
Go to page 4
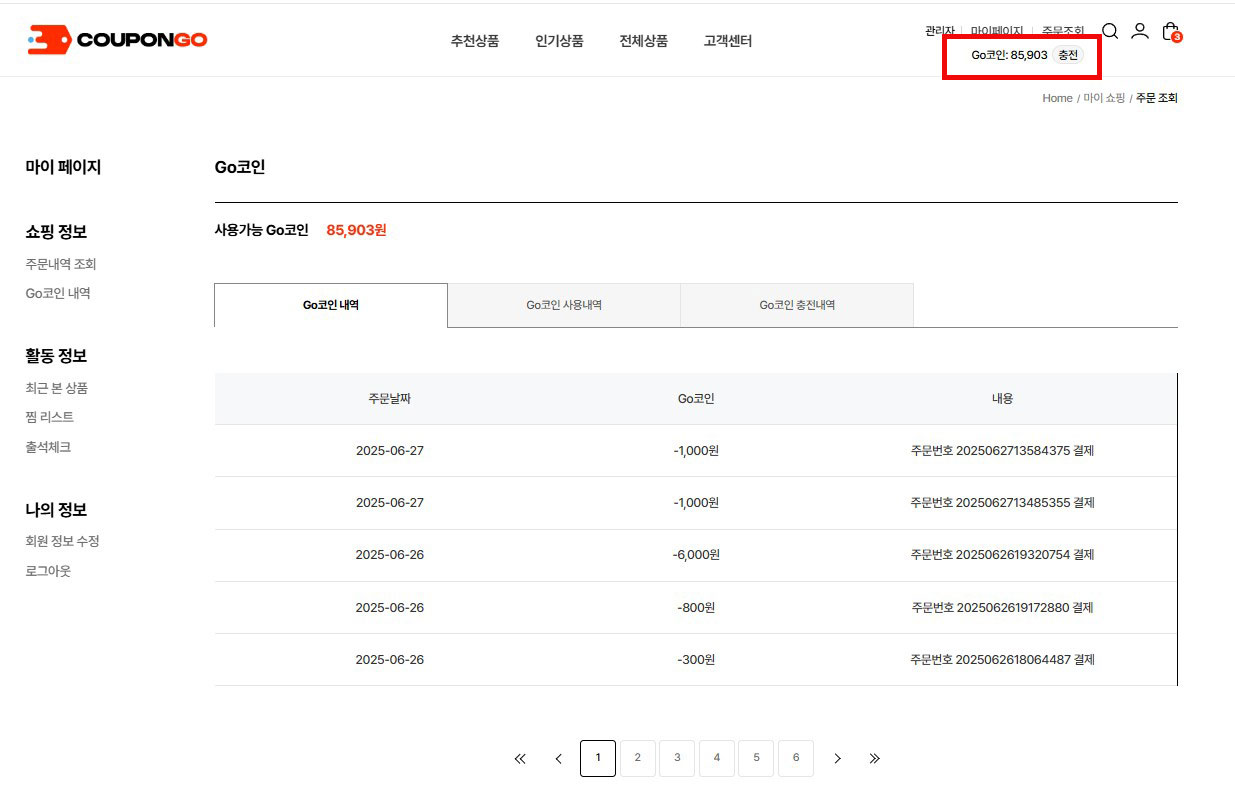pyautogui.click(x=717, y=758)
